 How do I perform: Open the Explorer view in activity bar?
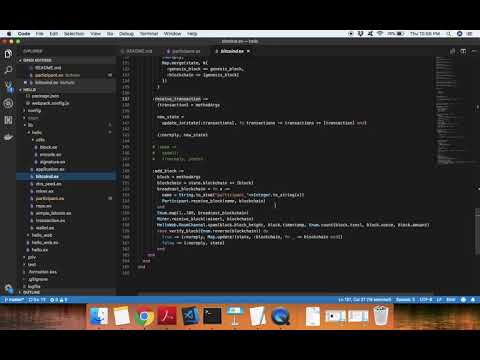point(8,54)
